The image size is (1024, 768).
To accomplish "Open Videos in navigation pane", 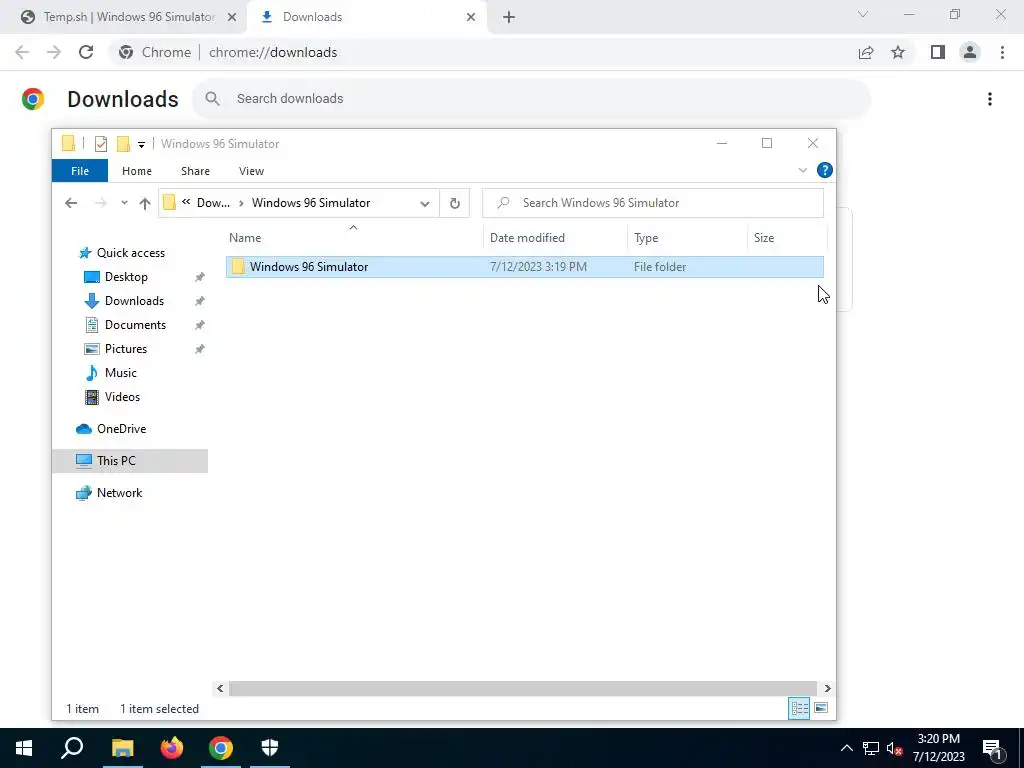I will click(x=122, y=397).
